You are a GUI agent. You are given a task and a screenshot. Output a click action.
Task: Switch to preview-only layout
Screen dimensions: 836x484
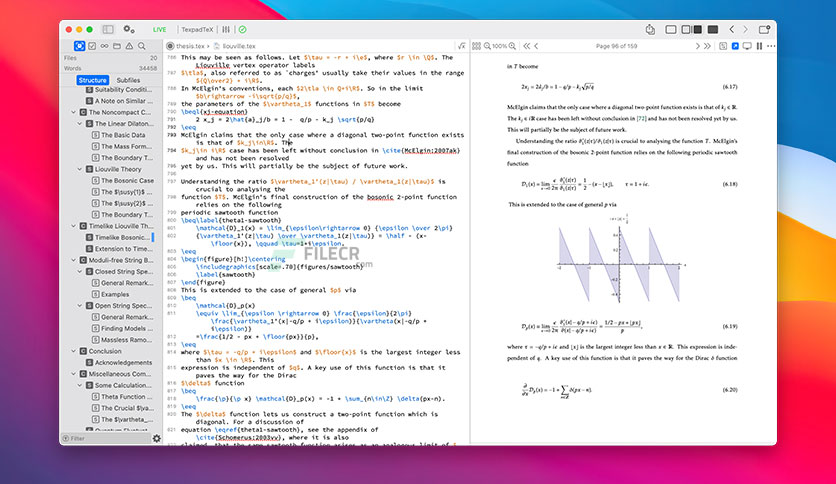tap(713, 29)
